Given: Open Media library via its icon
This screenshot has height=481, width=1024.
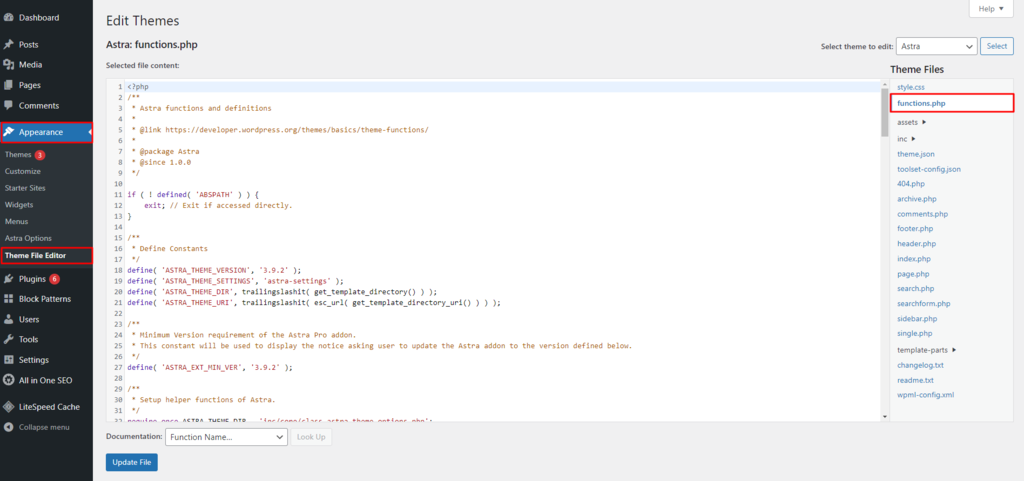Looking at the screenshot, I should (x=9, y=65).
